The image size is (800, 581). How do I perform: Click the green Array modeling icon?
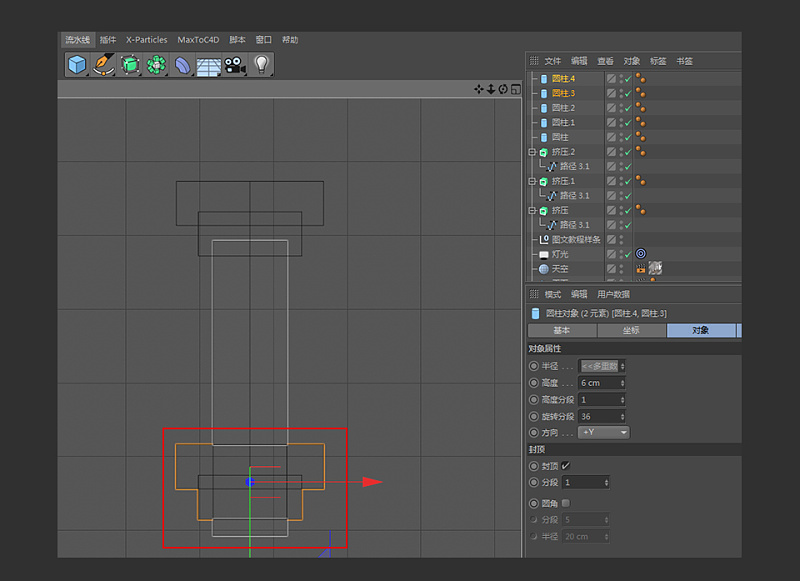tap(155, 65)
